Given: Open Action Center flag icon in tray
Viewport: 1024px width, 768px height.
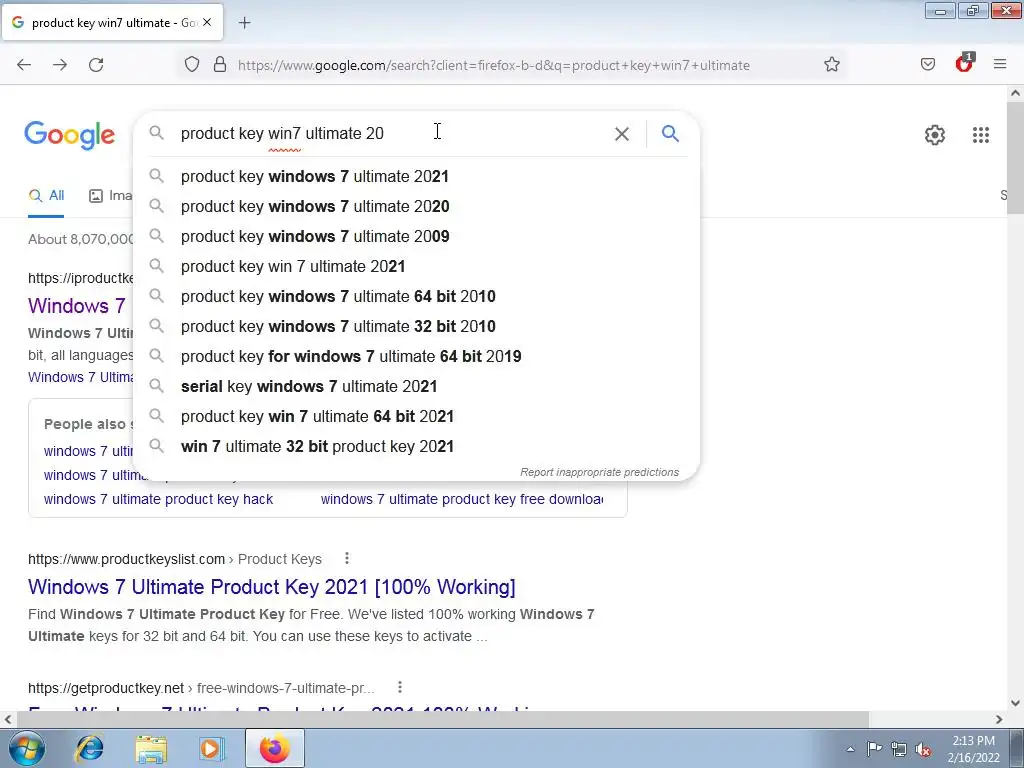Looking at the screenshot, I should coord(874,749).
